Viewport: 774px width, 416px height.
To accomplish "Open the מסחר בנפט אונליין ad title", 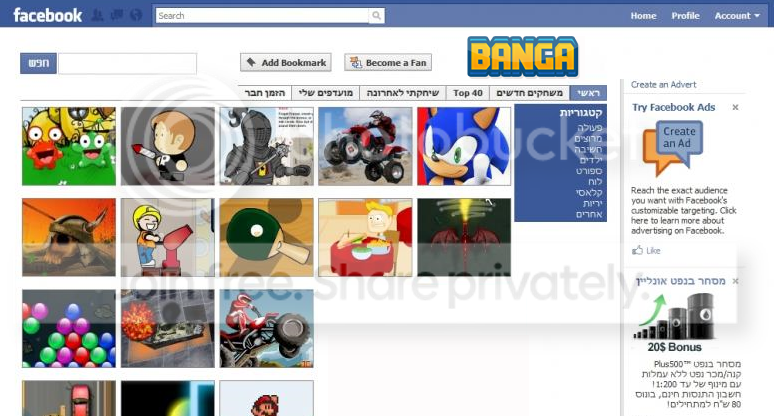I will tap(681, 281).
